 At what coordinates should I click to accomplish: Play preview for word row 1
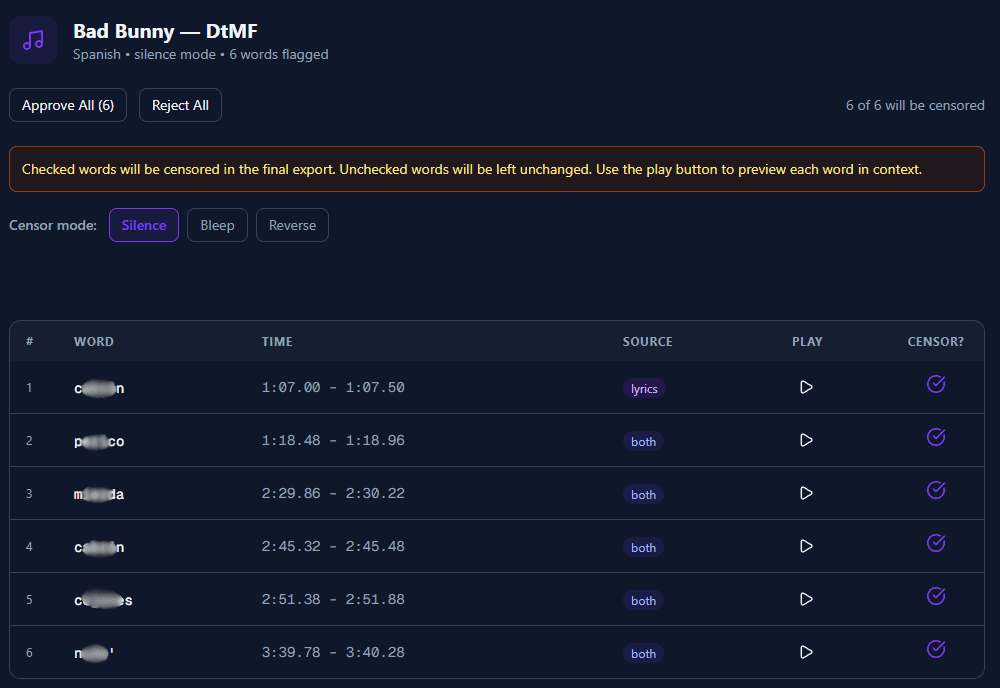tap(806, 387)
